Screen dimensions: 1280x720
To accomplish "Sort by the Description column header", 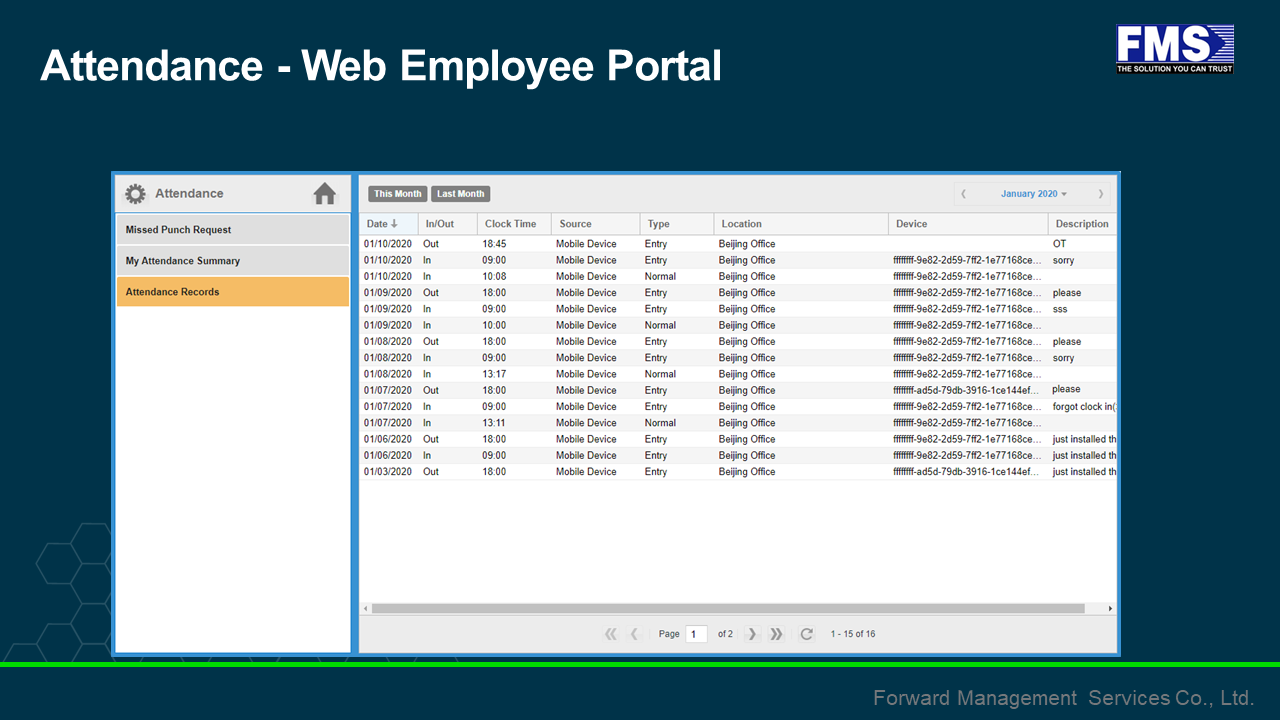I will pyautogui.click(x=1082, y=224).
